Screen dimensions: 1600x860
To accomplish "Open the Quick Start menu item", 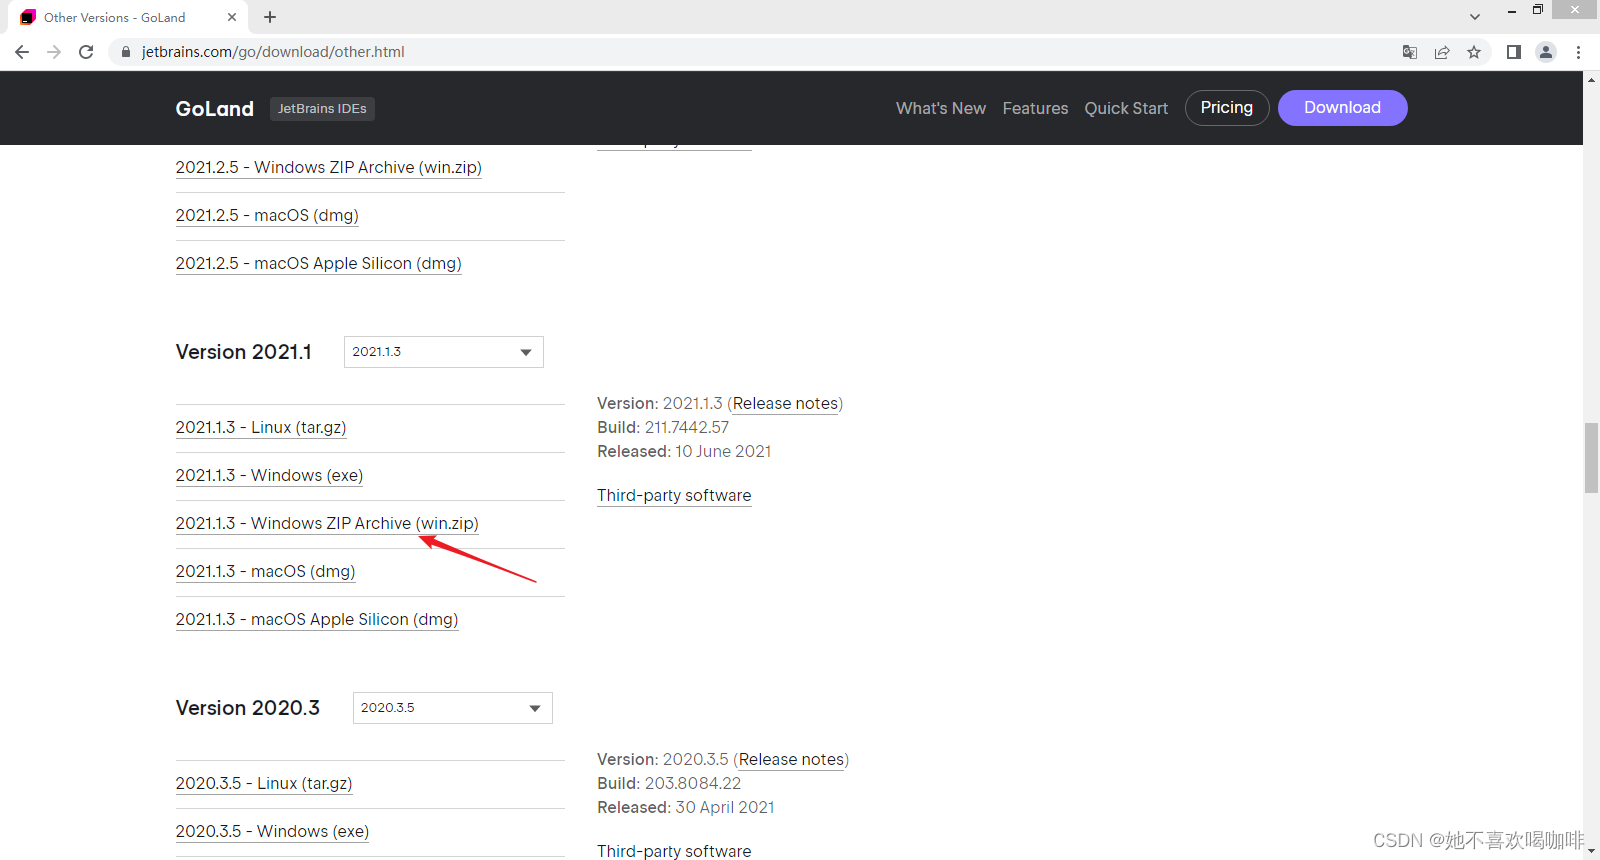I will click(1126, 108).
